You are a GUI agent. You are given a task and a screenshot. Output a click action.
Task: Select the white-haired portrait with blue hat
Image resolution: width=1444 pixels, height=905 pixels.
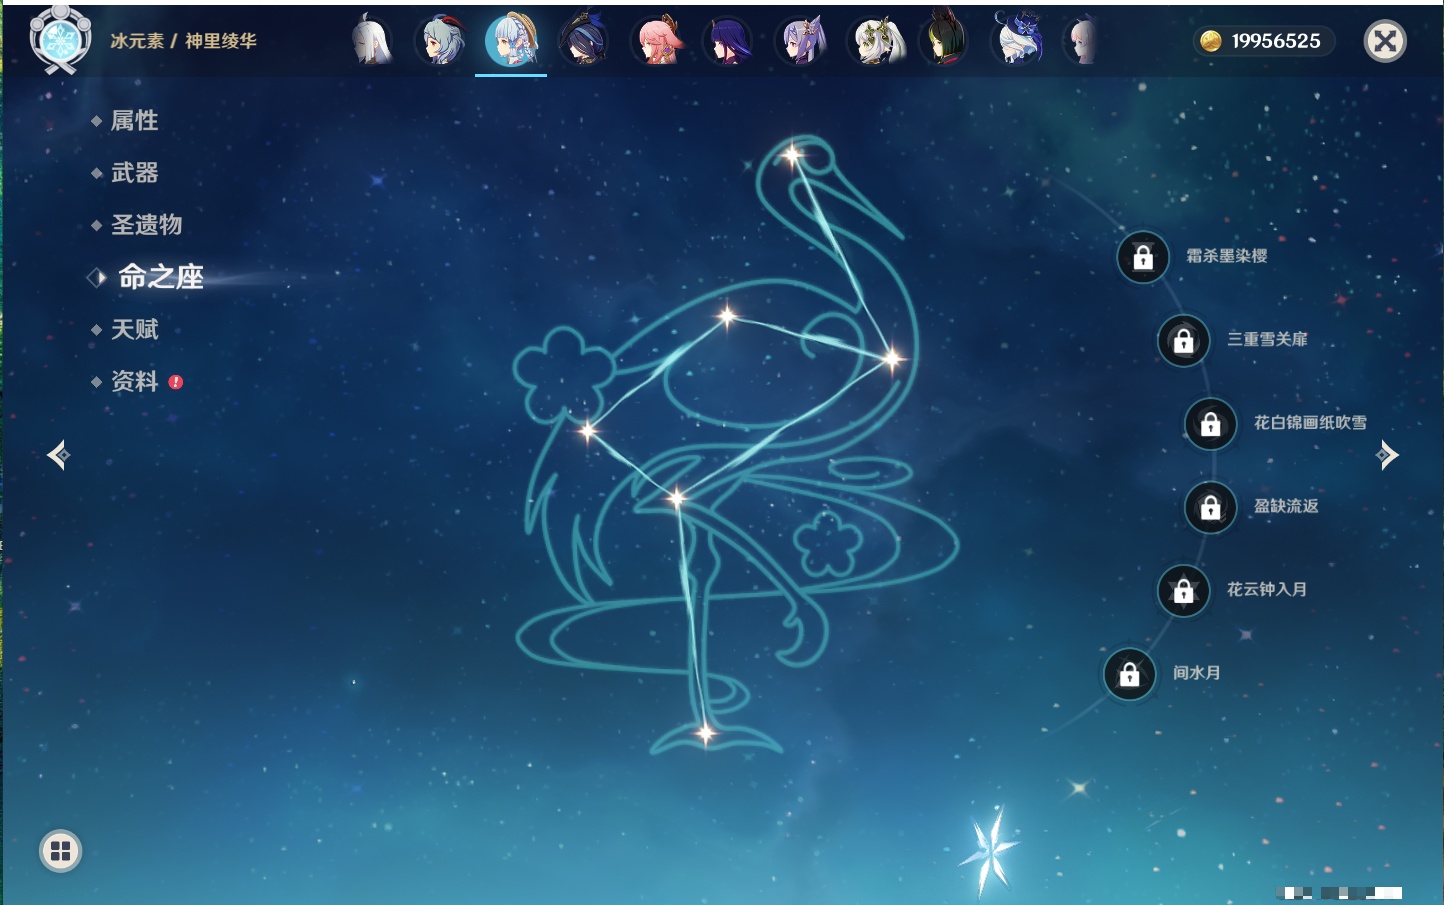pyautogui.click(x=1017, y=40)
